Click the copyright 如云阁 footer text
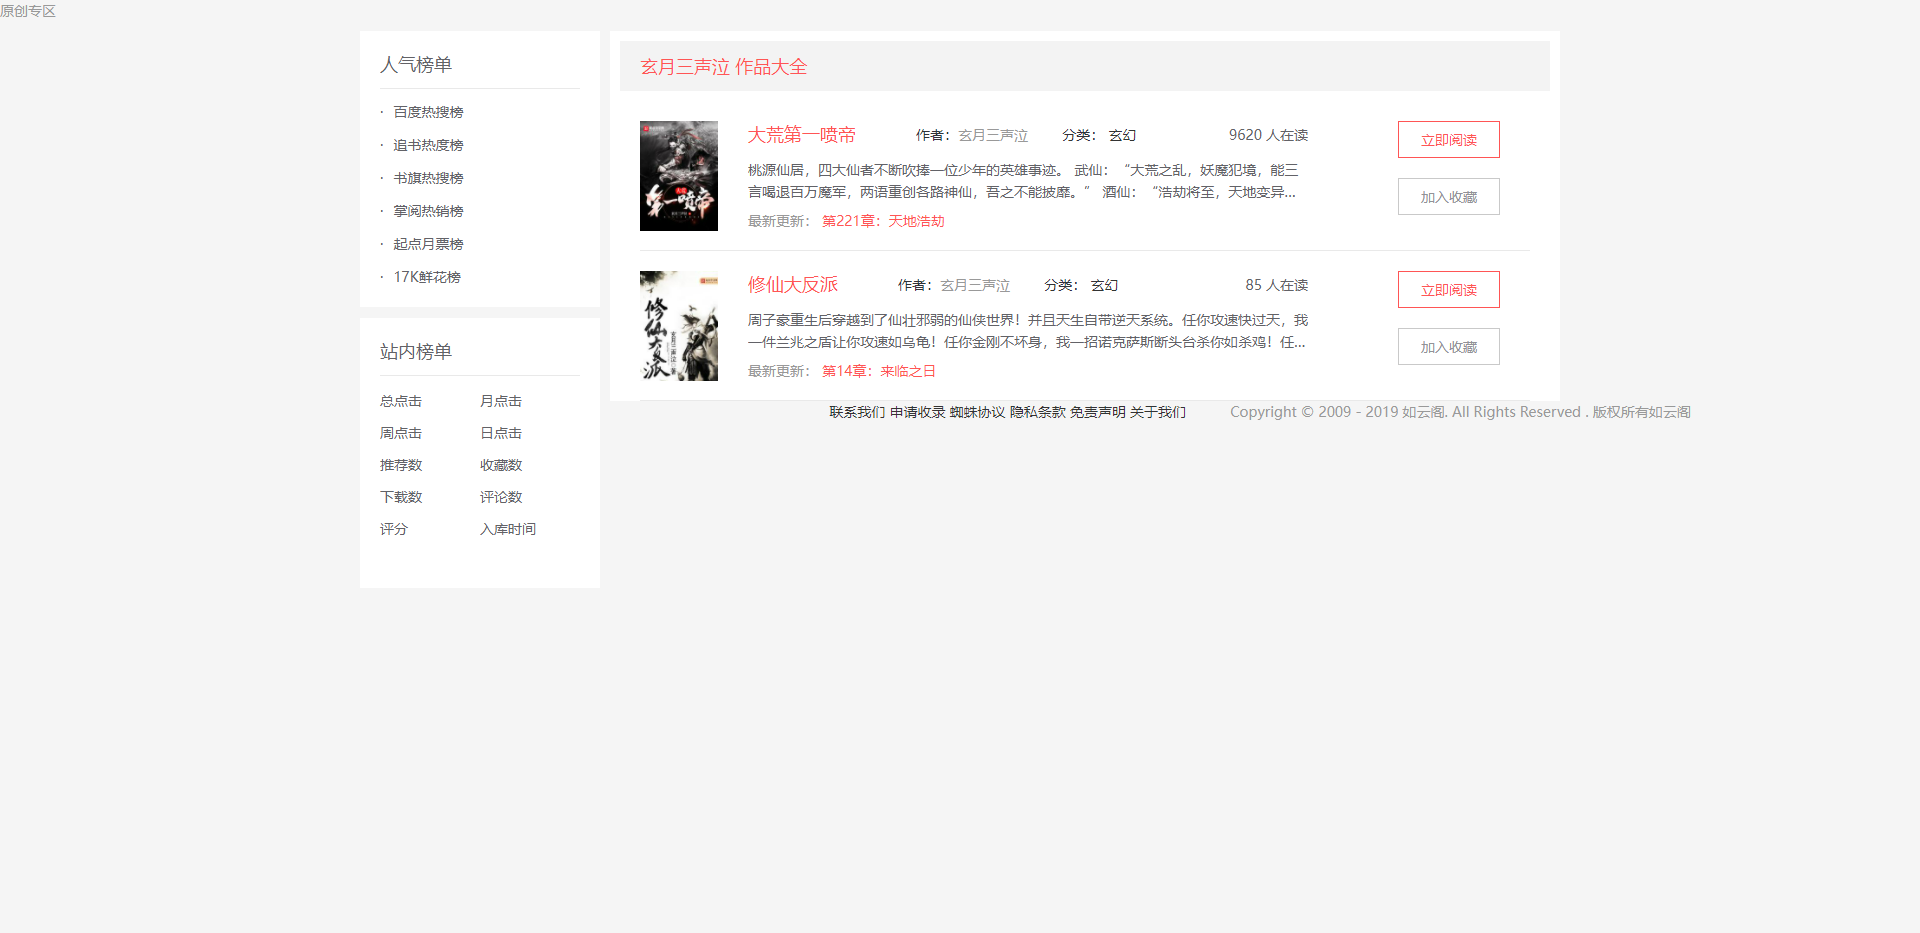 [x=1460, y=412]
